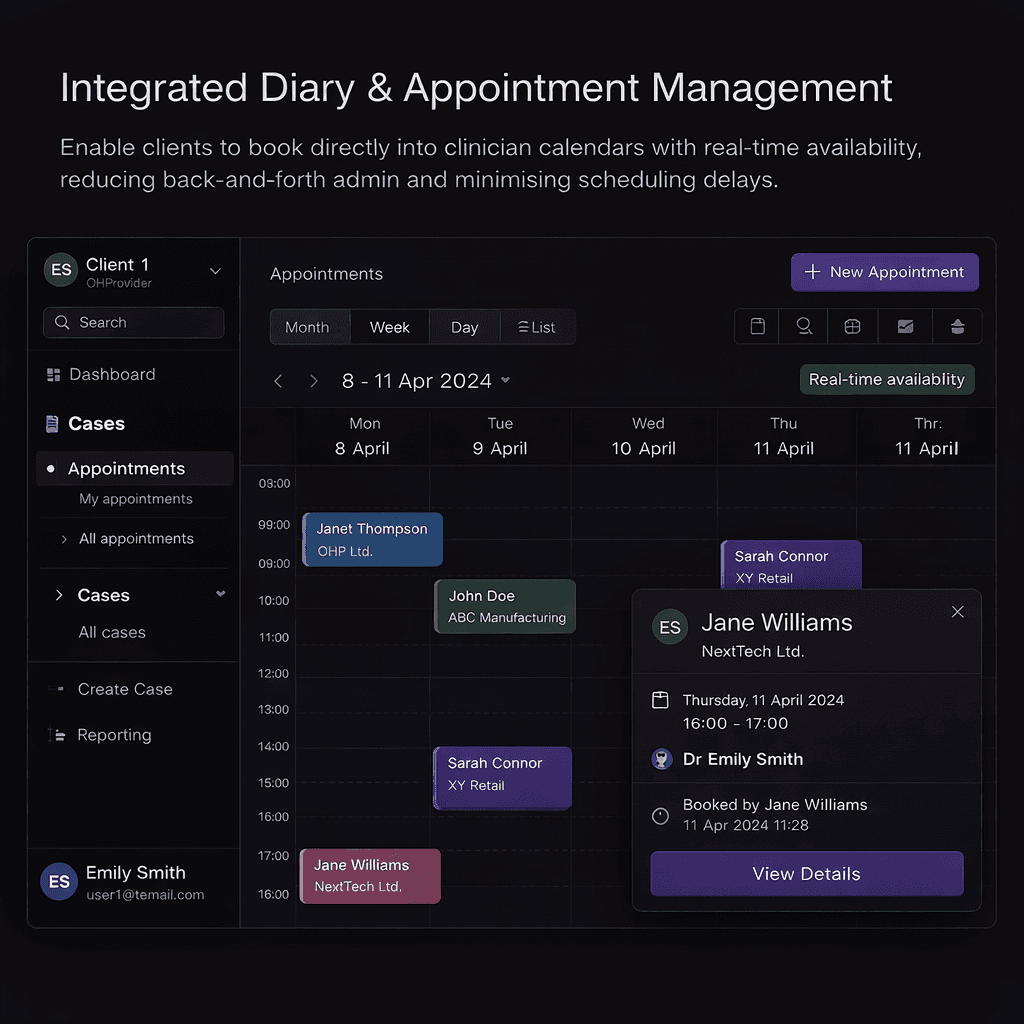The height and width of the screenshot is (1024, 1024).
Task: Expand the All appointments chevron
Action: tap(64, 539)
